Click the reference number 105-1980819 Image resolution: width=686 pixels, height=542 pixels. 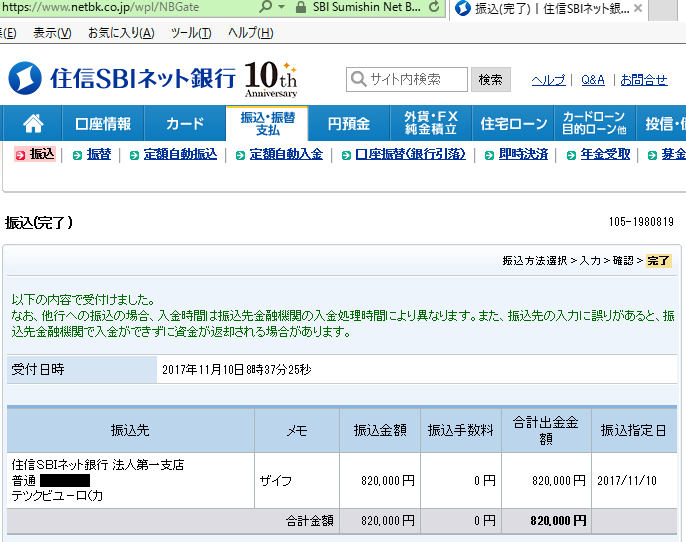[x=641, y=222]
